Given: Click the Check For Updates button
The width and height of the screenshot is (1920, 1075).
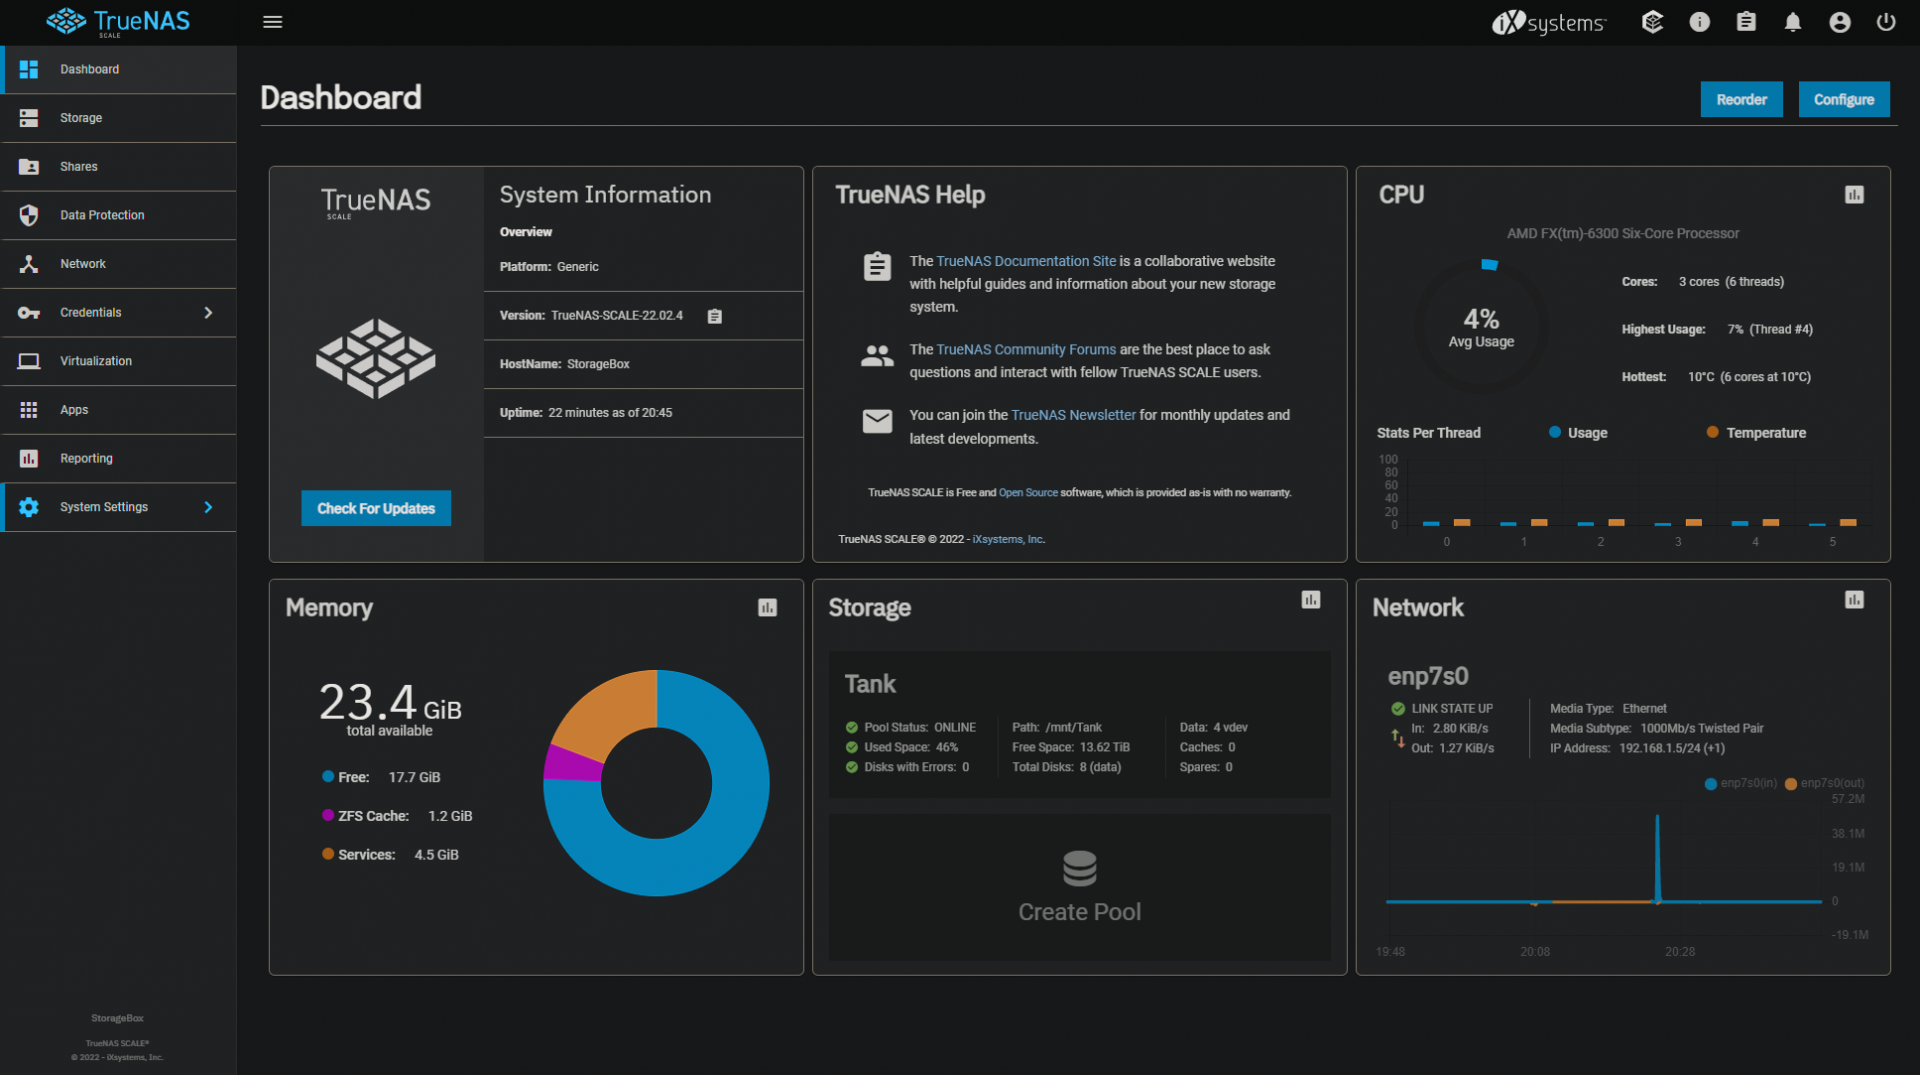Looking at the screenshot, I should click(x=376, y=508).
